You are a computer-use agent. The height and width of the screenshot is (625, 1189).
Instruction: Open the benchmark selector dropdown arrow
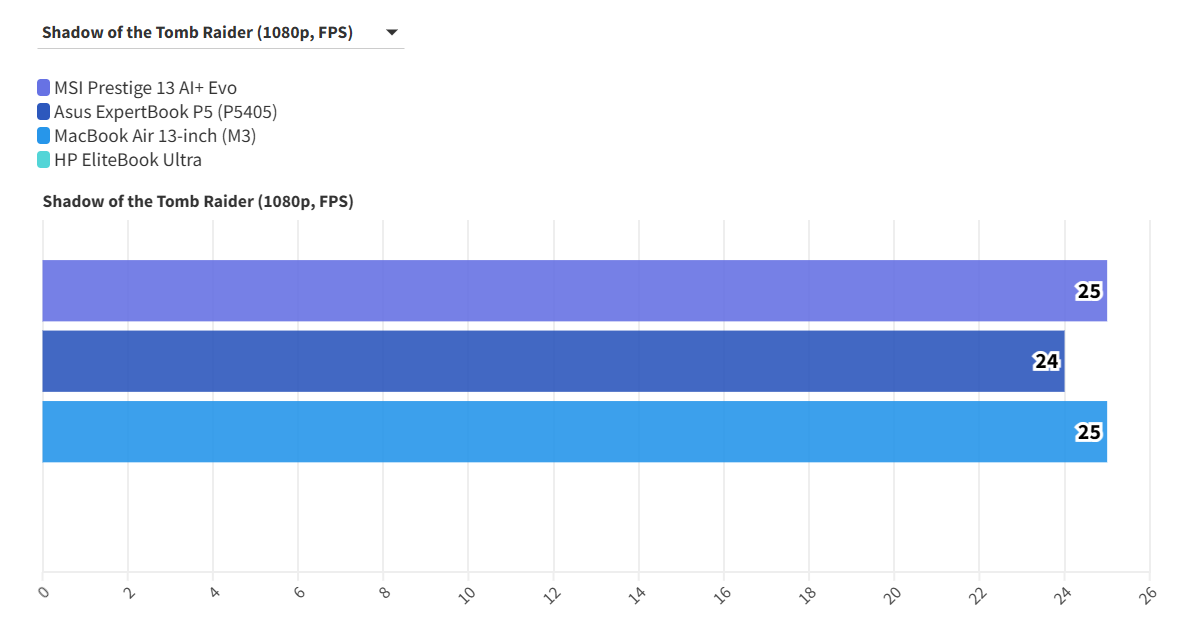391,33
